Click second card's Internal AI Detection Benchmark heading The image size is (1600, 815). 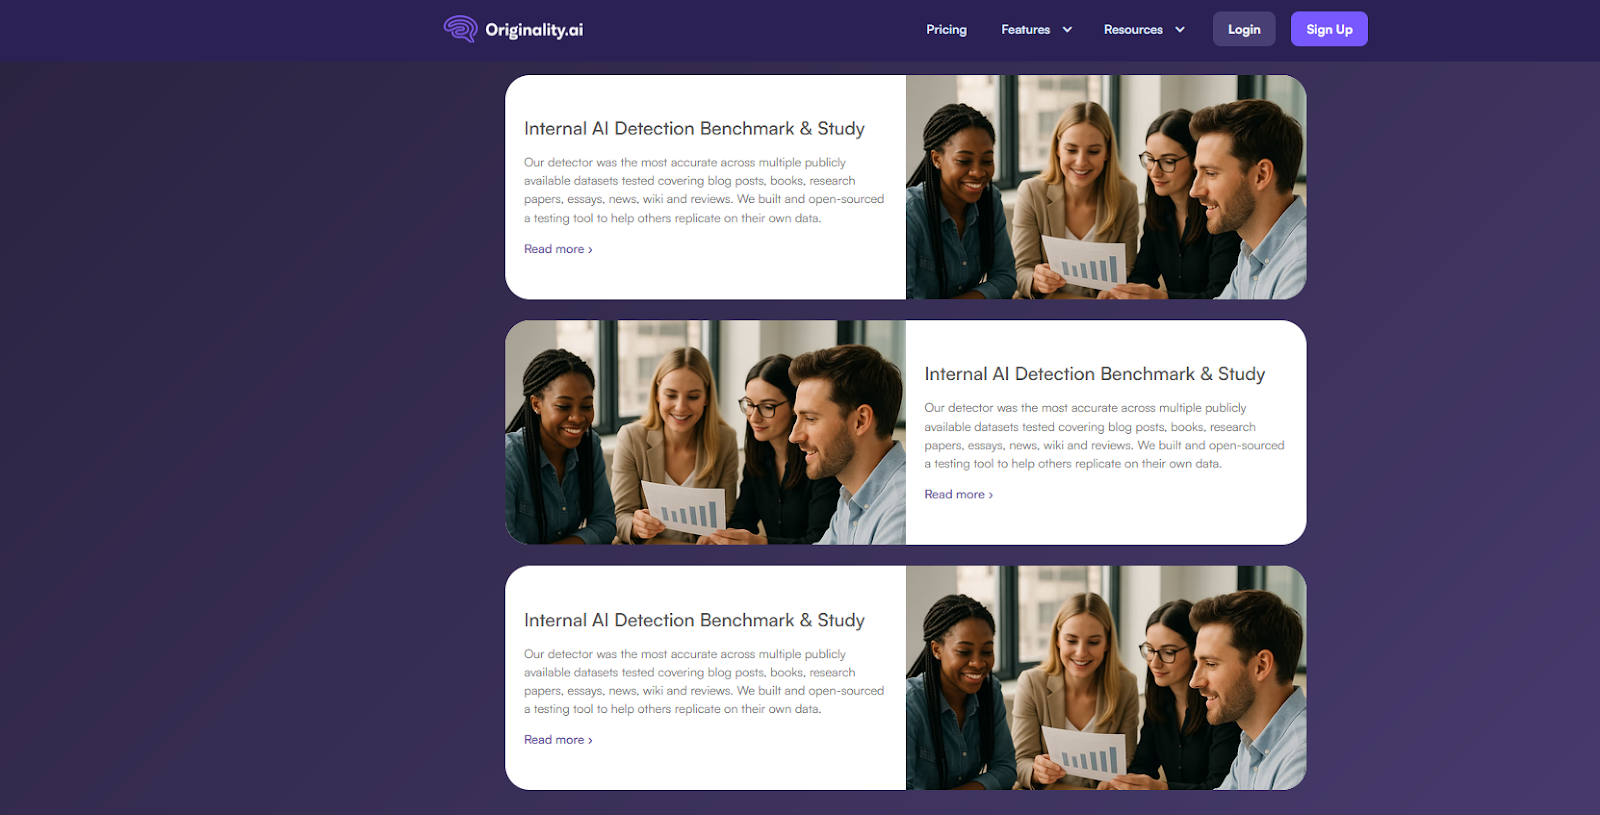[1095, 374]
